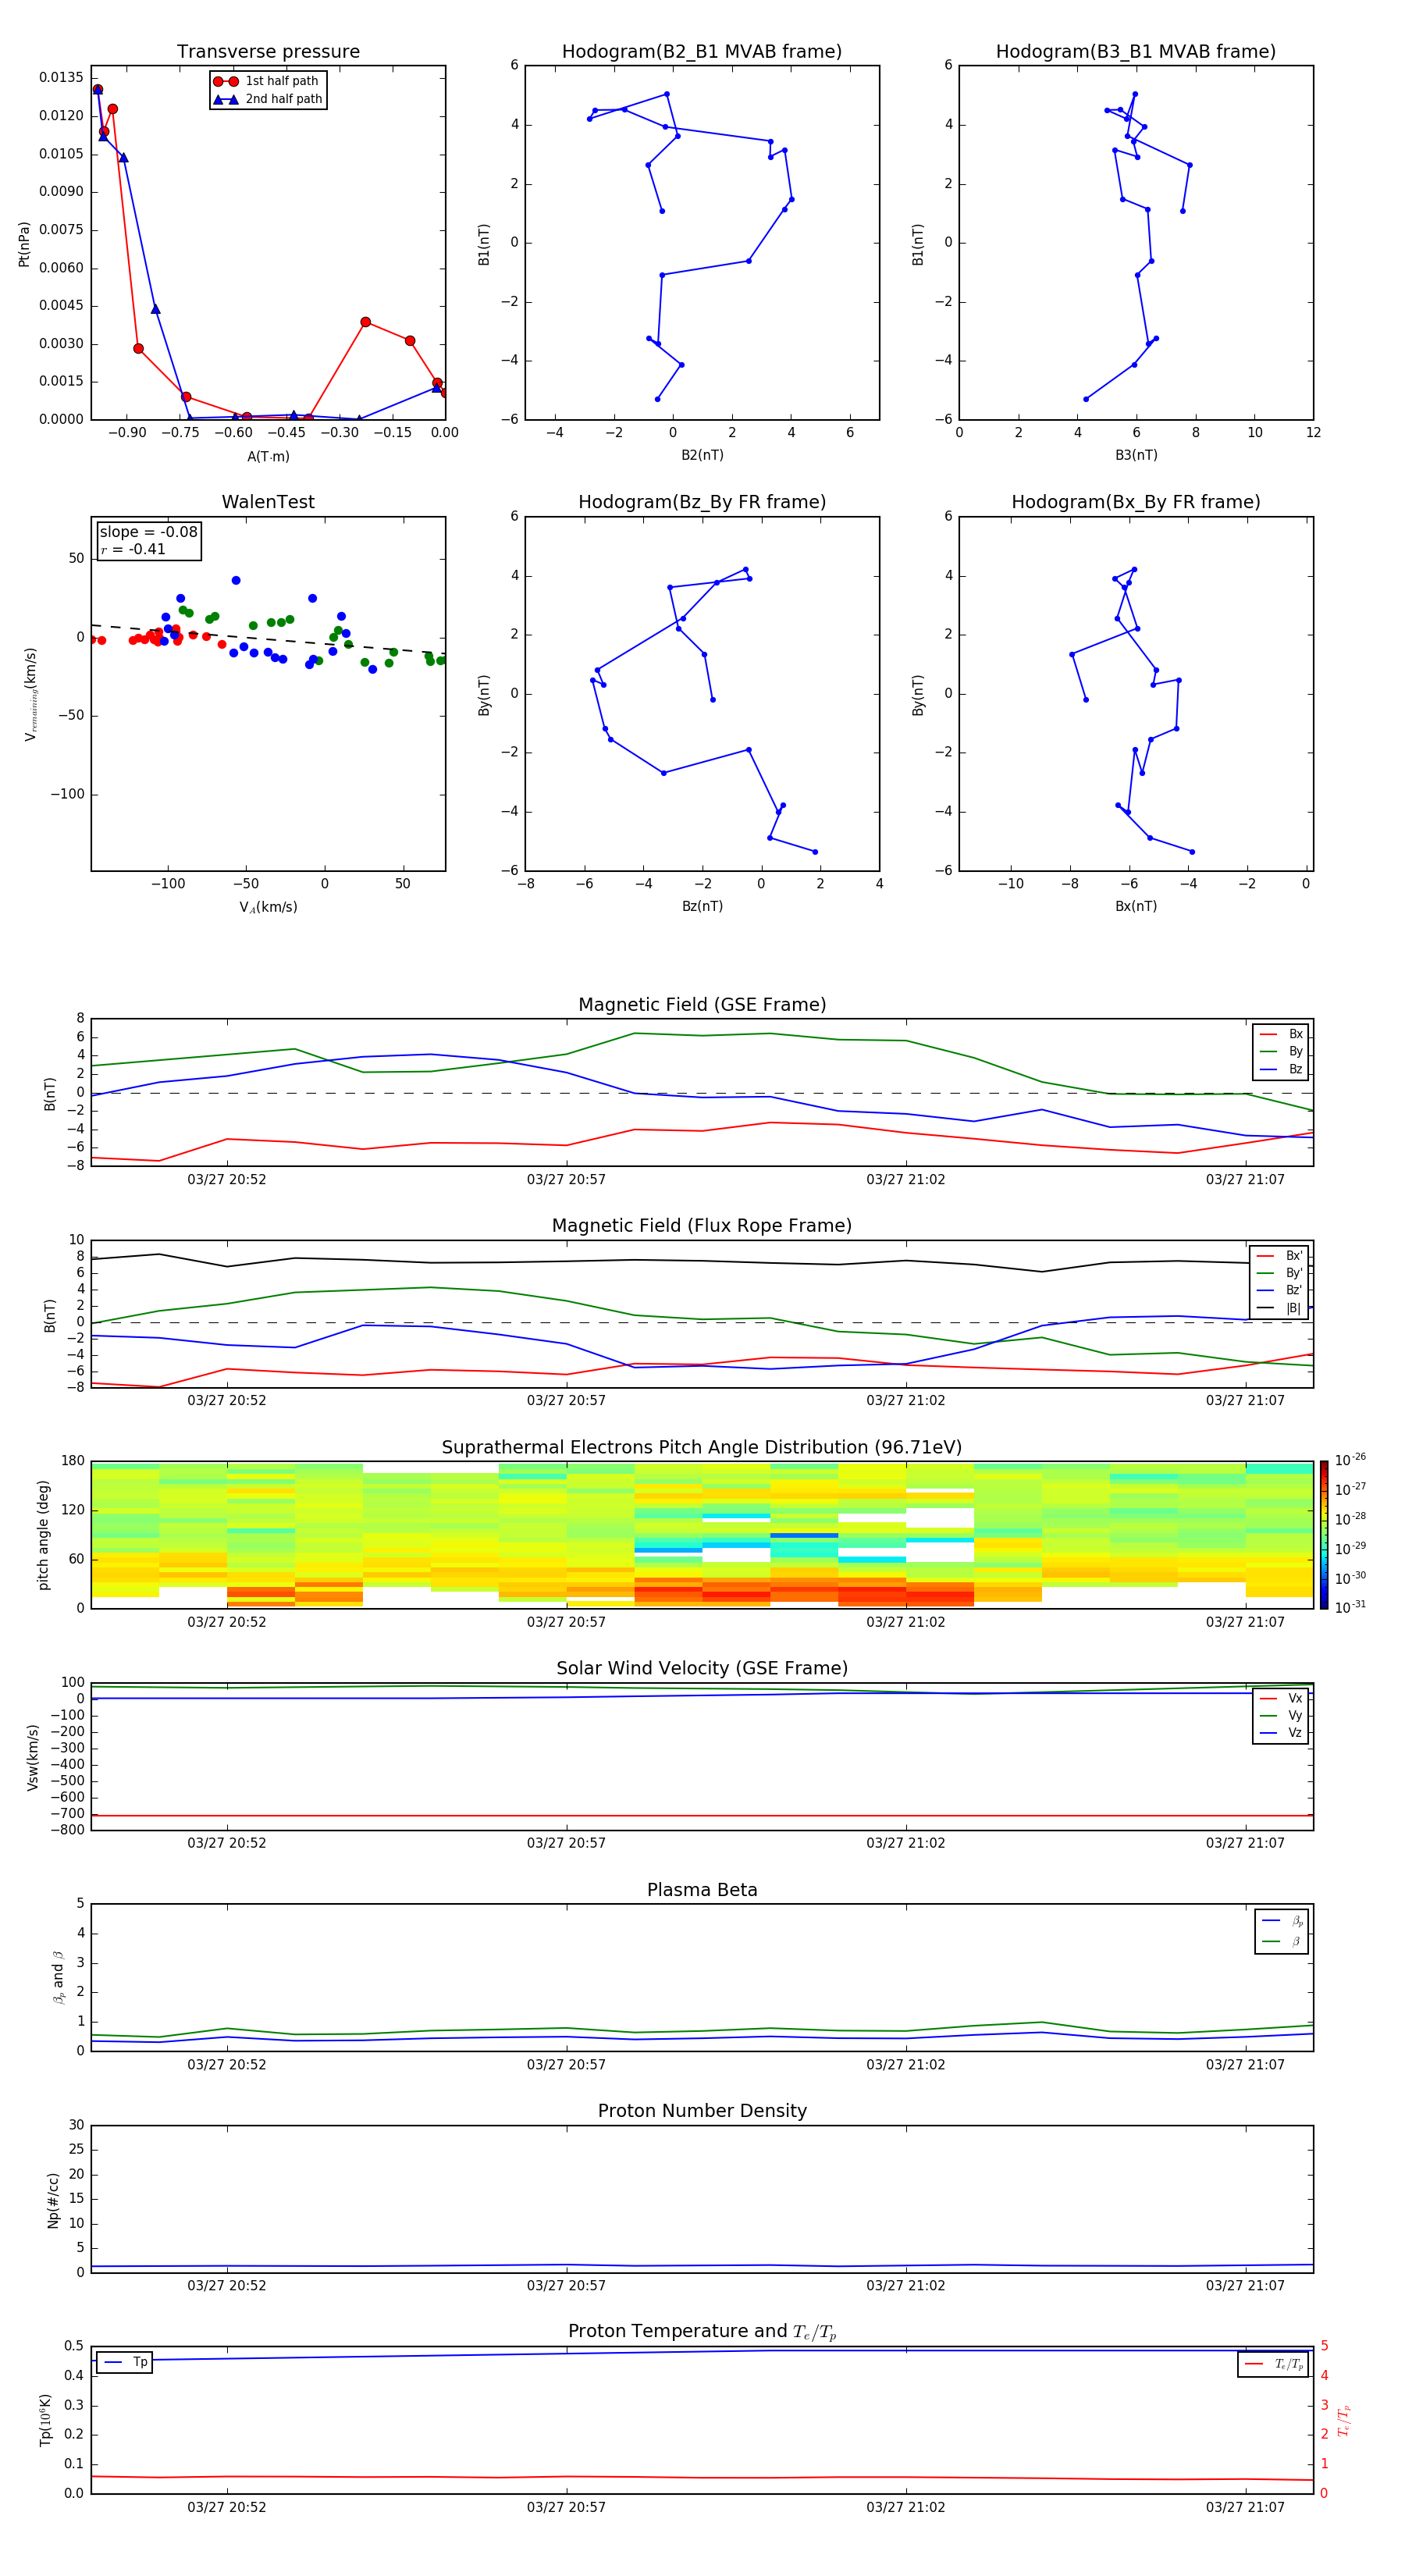Click the 'Proton Temperature and Te/Tp' title
This screenshot has height=2576, width=1405.
tap(702, 2332)
